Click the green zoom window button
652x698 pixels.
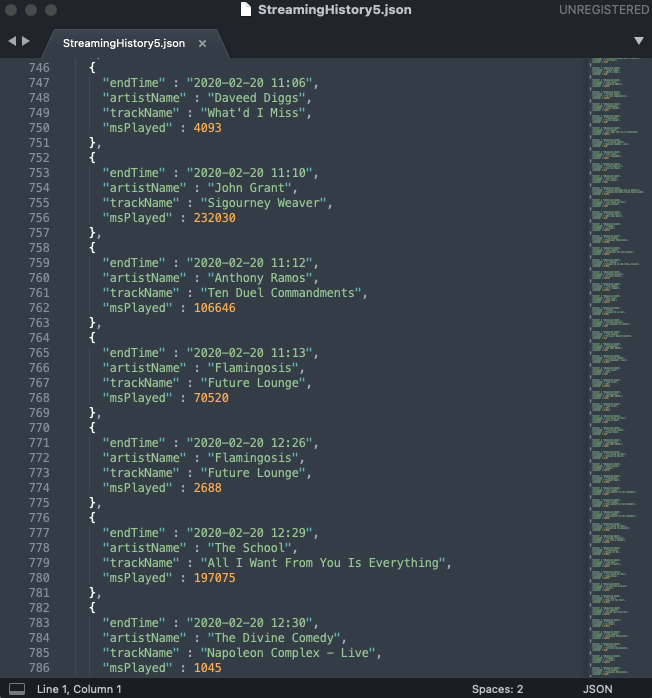coord(51,10)
